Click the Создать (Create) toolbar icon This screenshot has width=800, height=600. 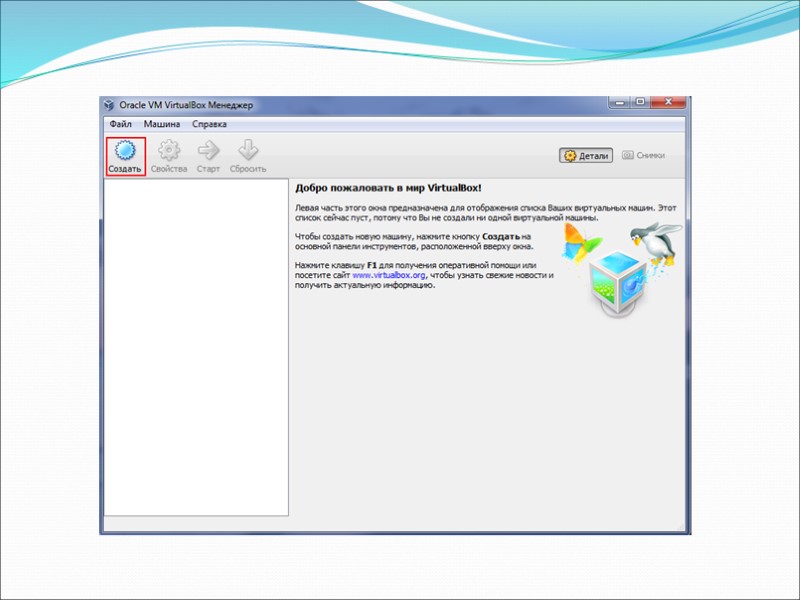(126, 156)
